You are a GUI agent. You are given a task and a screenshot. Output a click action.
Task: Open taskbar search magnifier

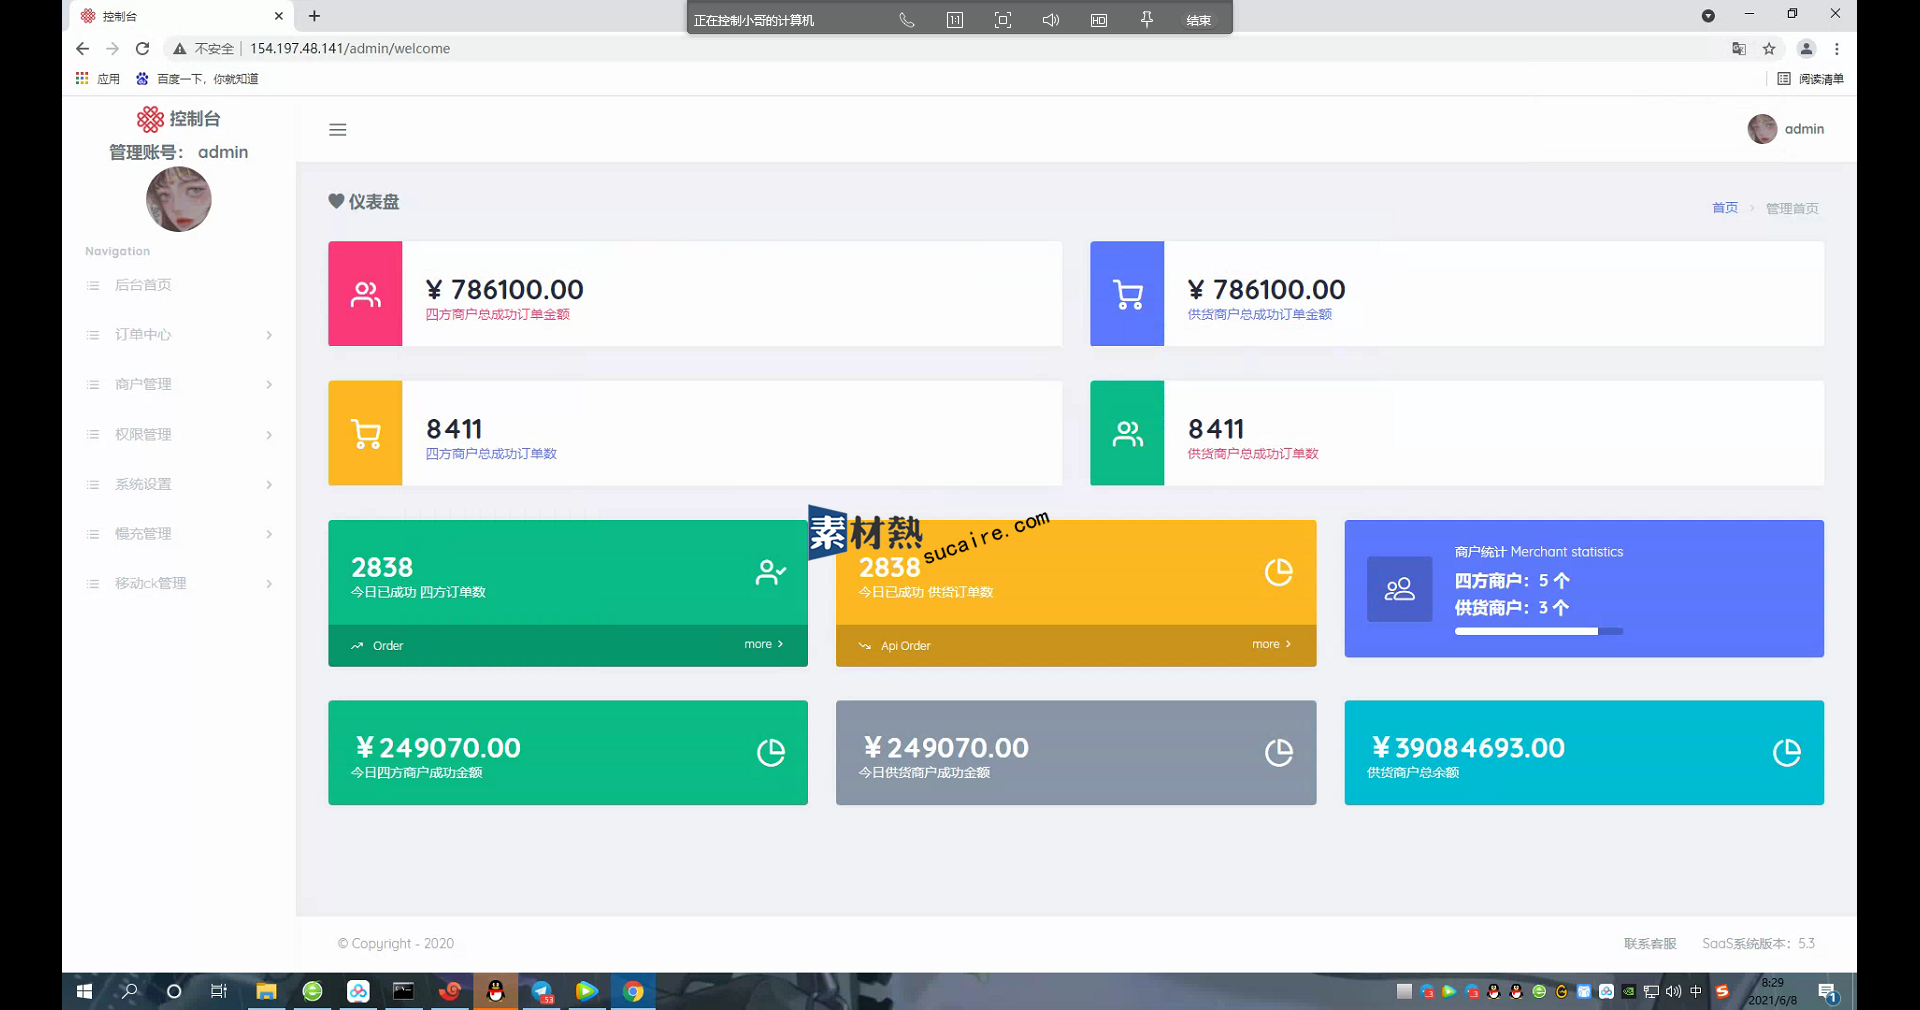(x=129, y=991)
